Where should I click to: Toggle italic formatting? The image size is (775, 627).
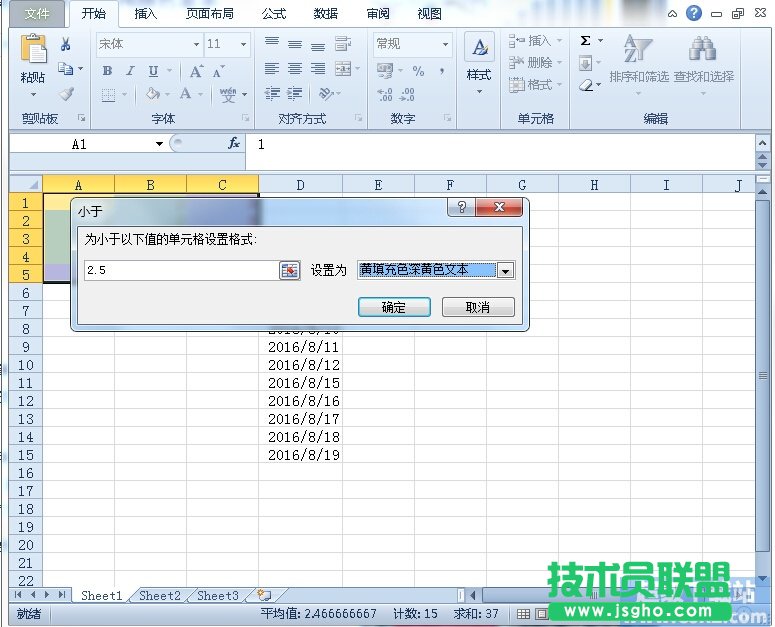pyautogui.click(x=130, y=71)
